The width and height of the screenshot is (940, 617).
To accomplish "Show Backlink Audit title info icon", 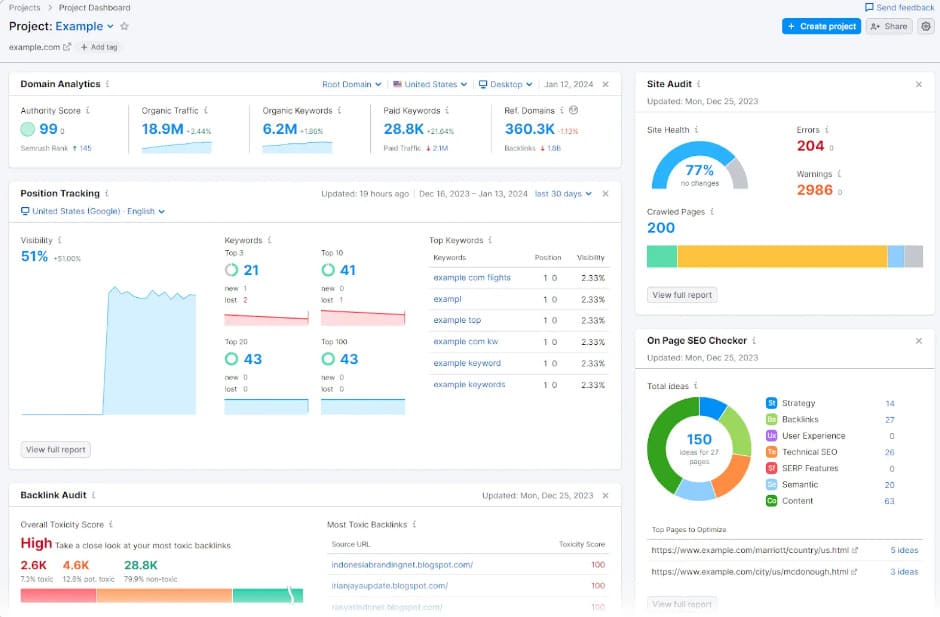I will coord(94,495).
